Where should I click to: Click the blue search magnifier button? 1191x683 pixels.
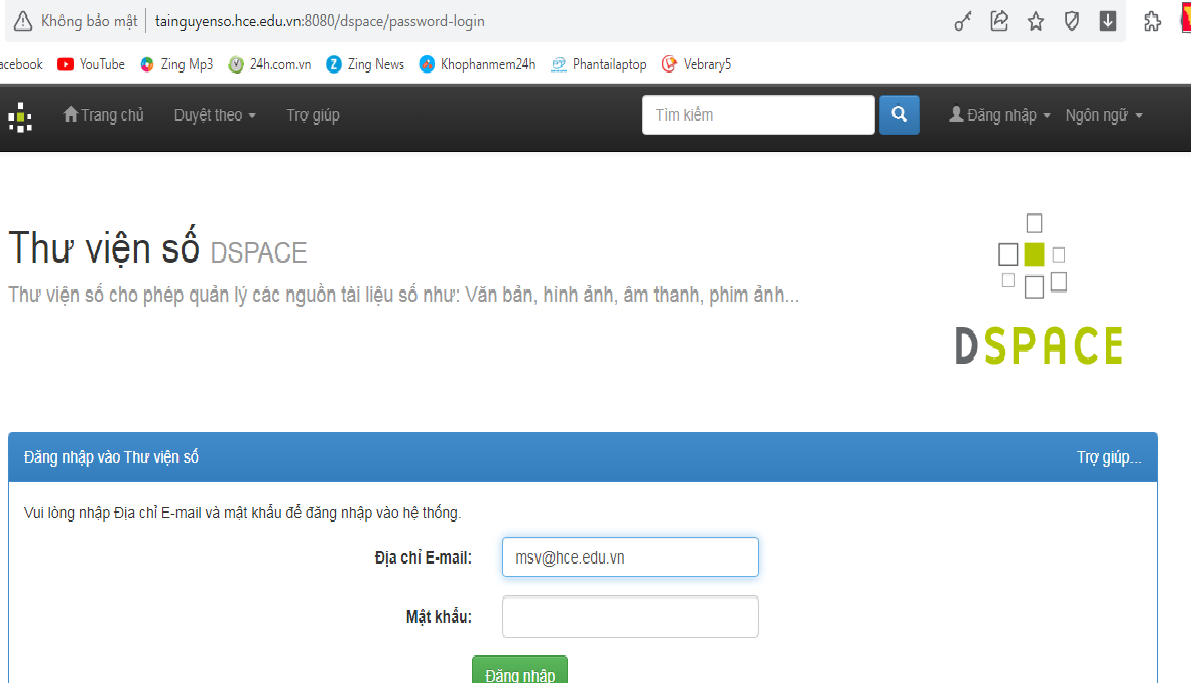[899, 115]
